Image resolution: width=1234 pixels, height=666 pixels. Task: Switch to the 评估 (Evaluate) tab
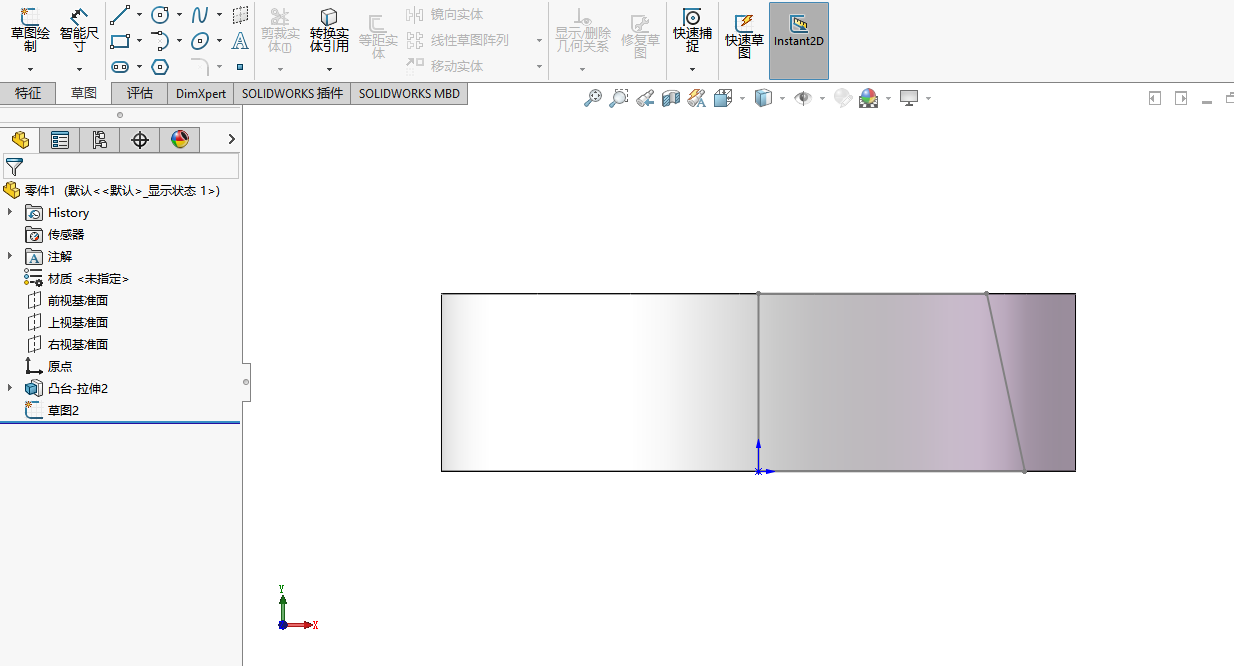point(140,93)
